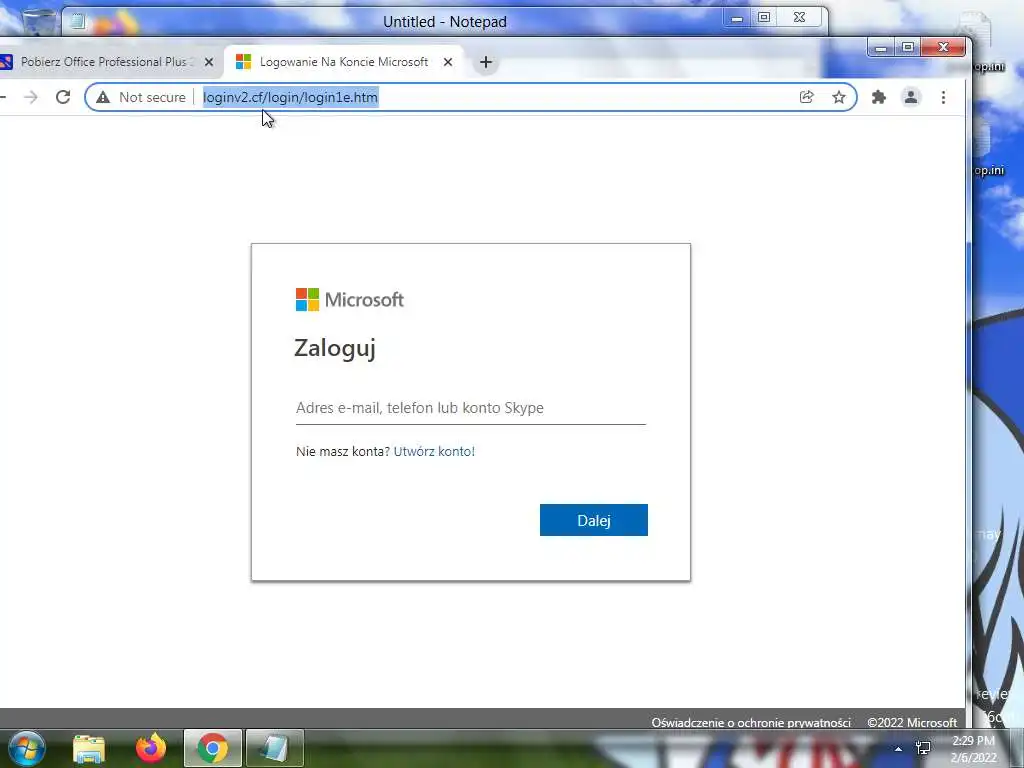Switch to the Pobierz Office Professional Plus tab

(x=104, y=62)
